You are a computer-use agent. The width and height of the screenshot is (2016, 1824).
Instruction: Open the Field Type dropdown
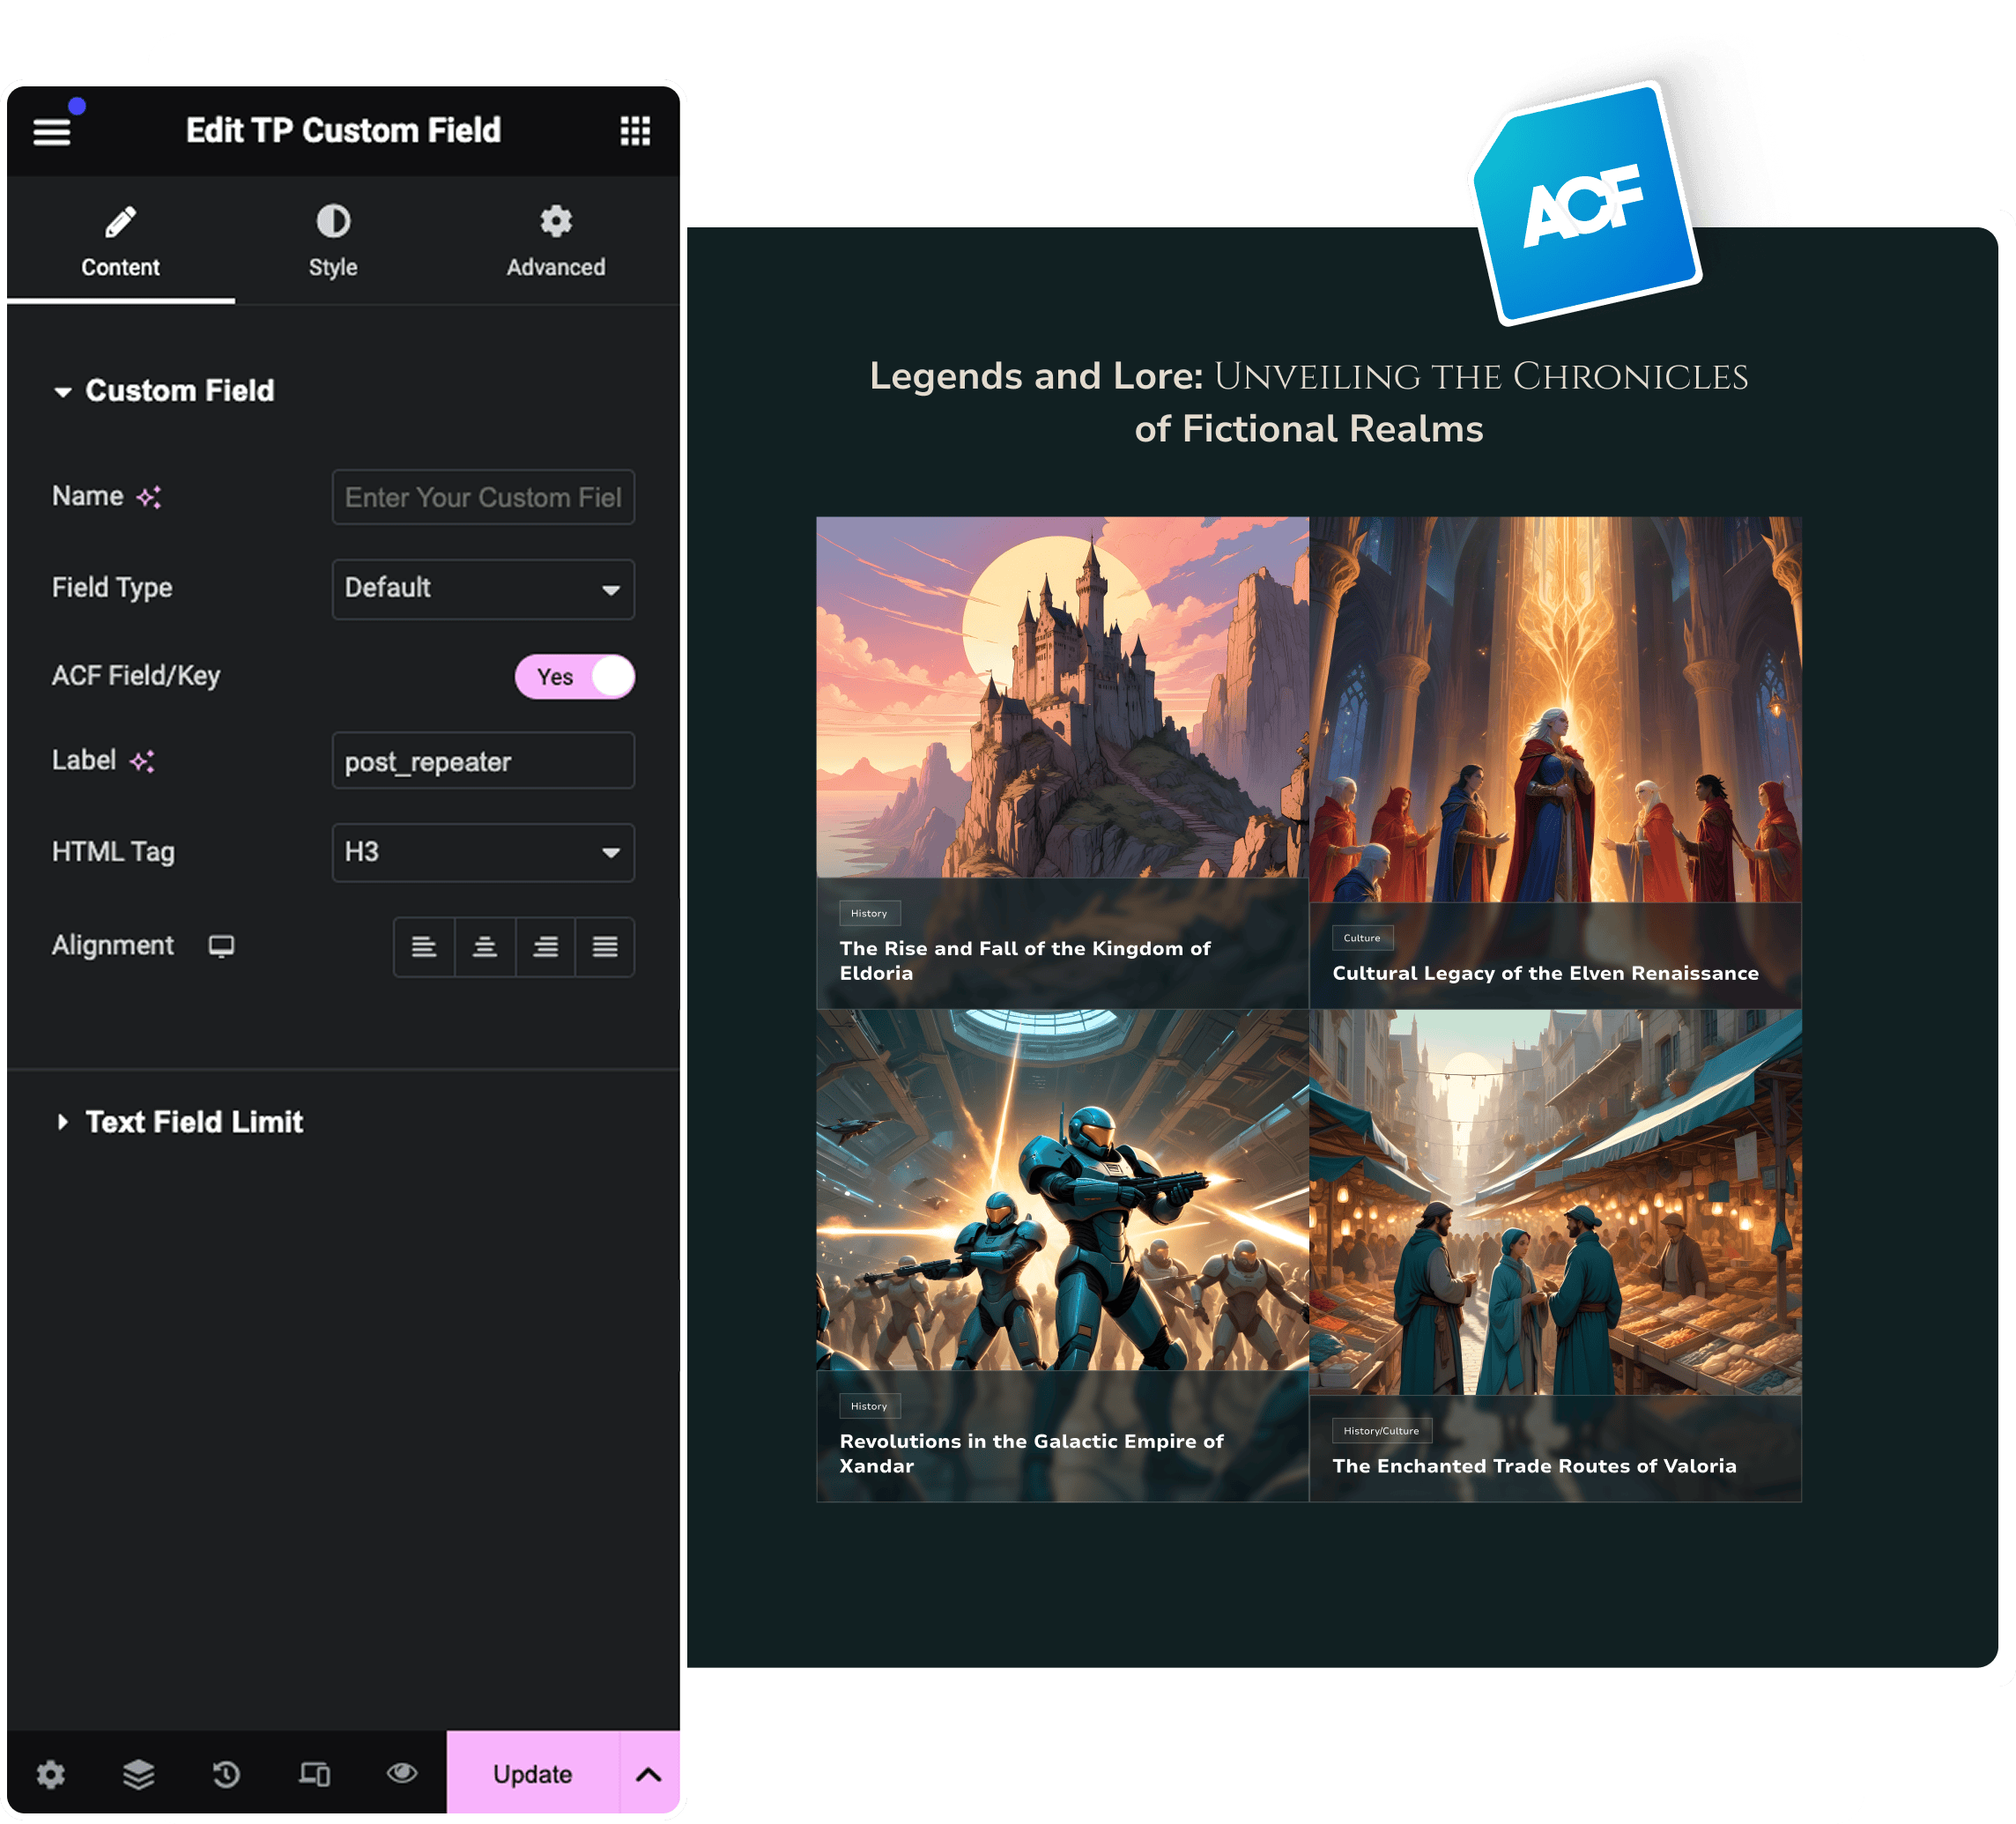point(483,589)
